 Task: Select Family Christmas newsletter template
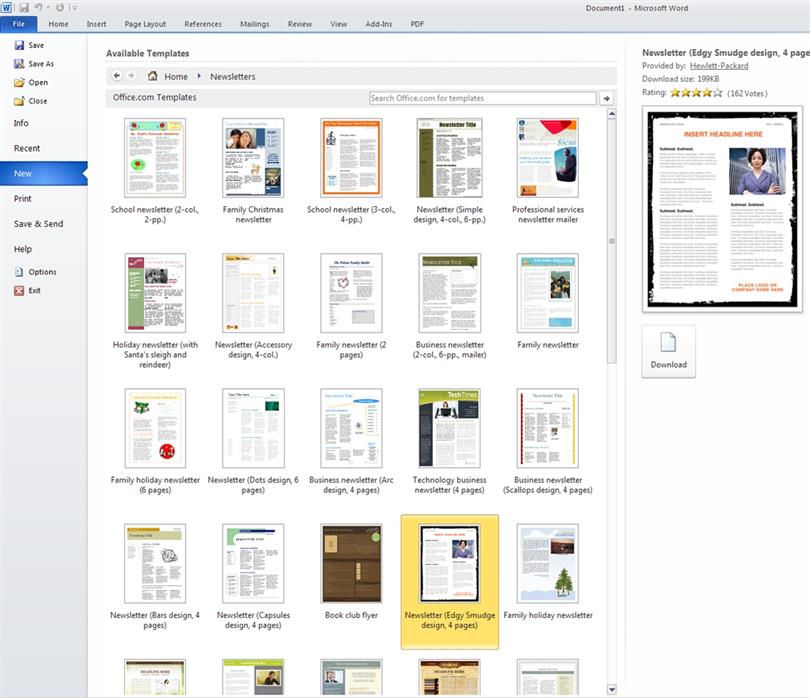pos(253,171)
